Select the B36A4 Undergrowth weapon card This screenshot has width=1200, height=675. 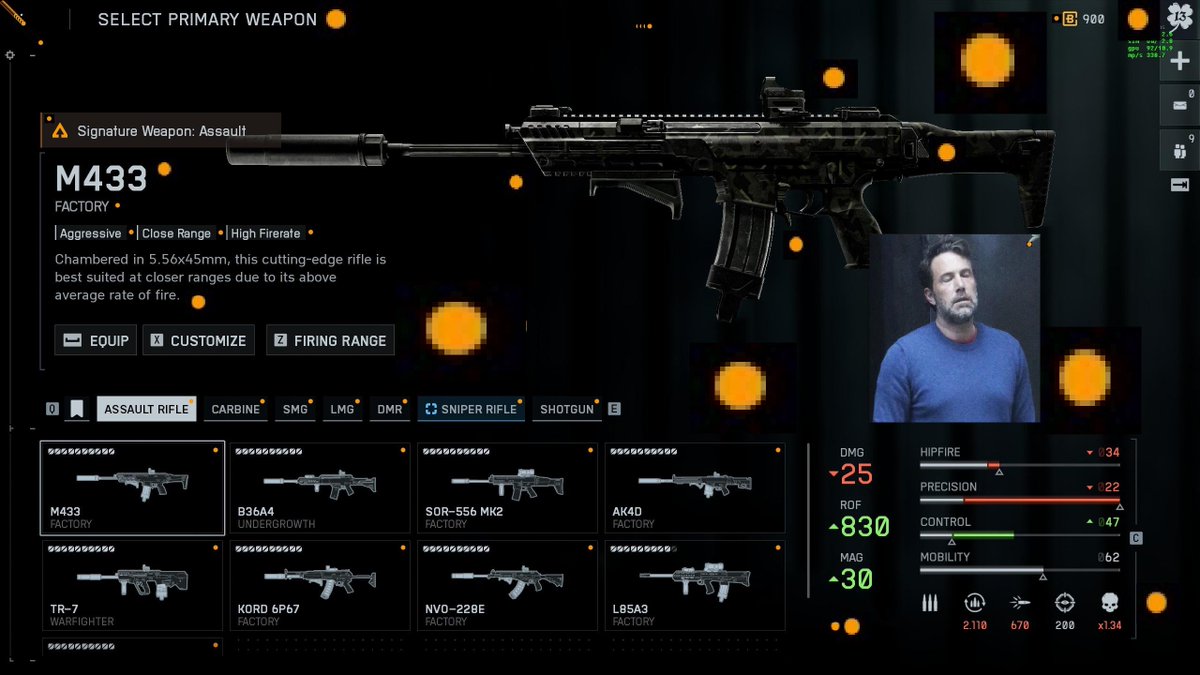click(x=320, y=488)
